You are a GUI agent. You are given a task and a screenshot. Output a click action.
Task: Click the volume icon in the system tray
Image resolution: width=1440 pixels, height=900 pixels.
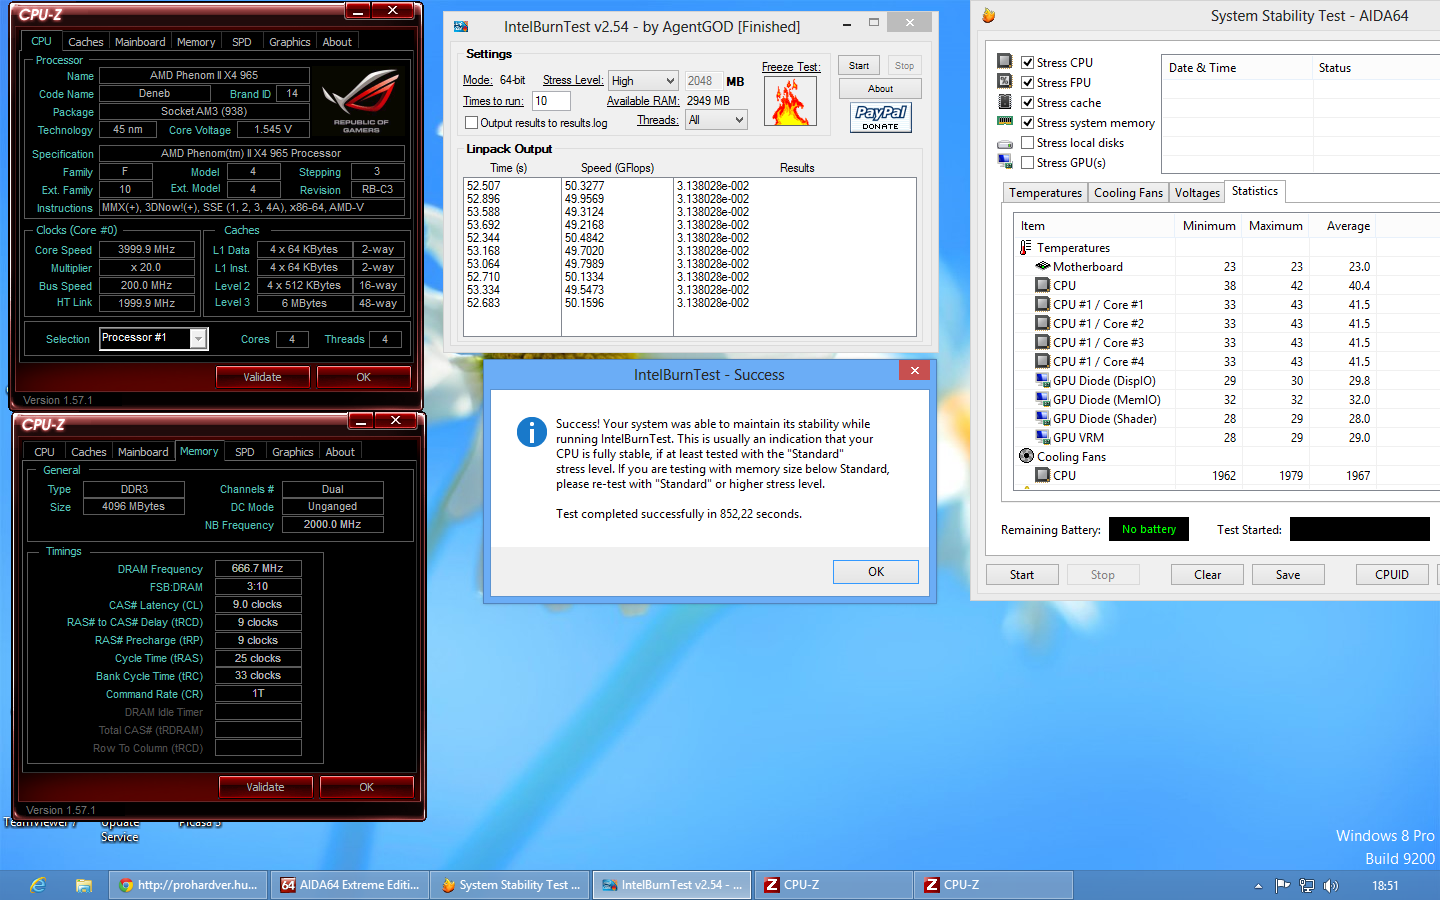coord(1331,885)
